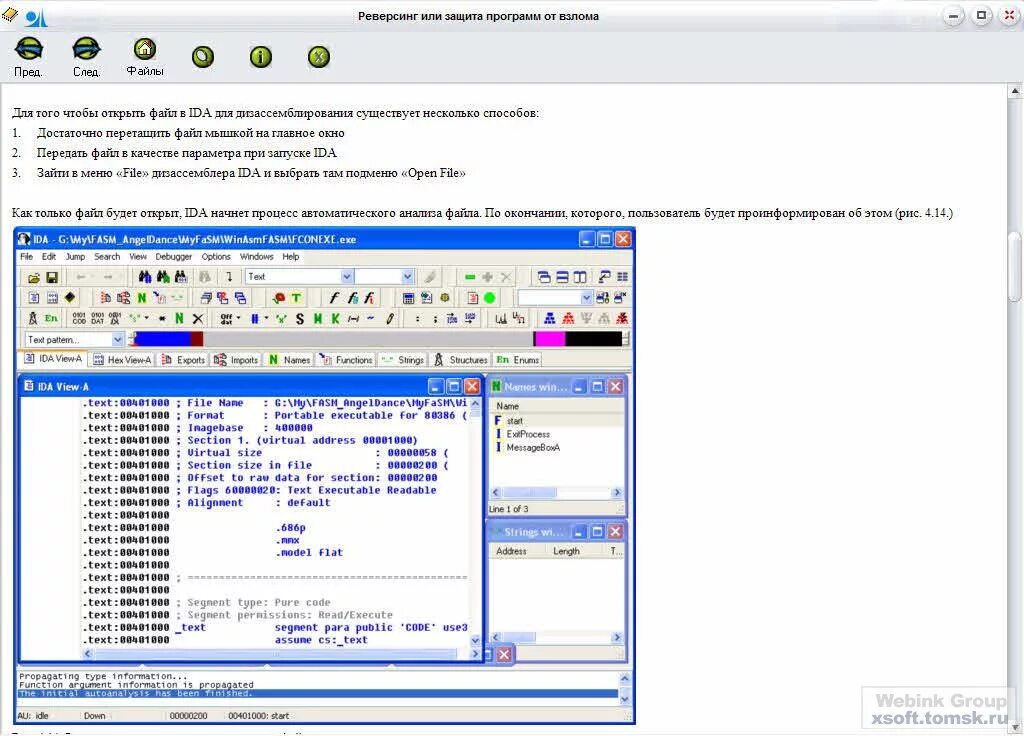Image resolution: width=1024 pixels, height=736 pixels.
Task: Click the save floppy disk icon in IDA
Action: point(52,278)
